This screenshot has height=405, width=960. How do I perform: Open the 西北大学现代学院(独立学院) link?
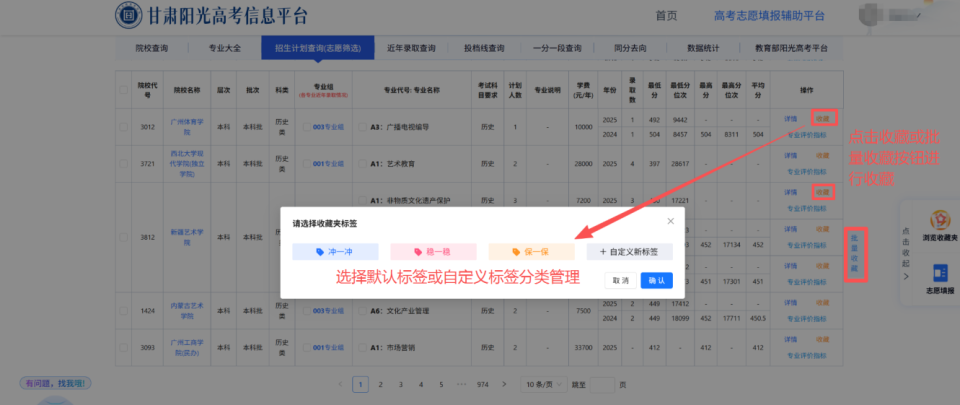(187, 163)
